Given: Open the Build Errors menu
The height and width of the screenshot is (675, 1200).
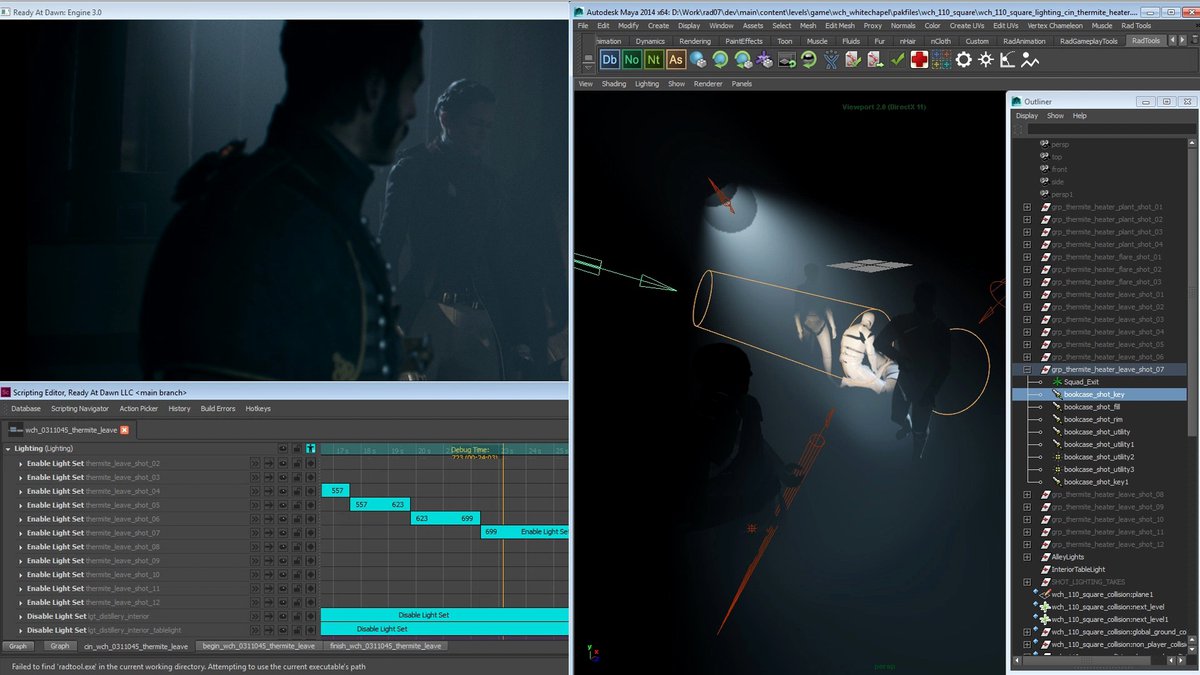Looking at the screenshot, I should pos(217,408).
